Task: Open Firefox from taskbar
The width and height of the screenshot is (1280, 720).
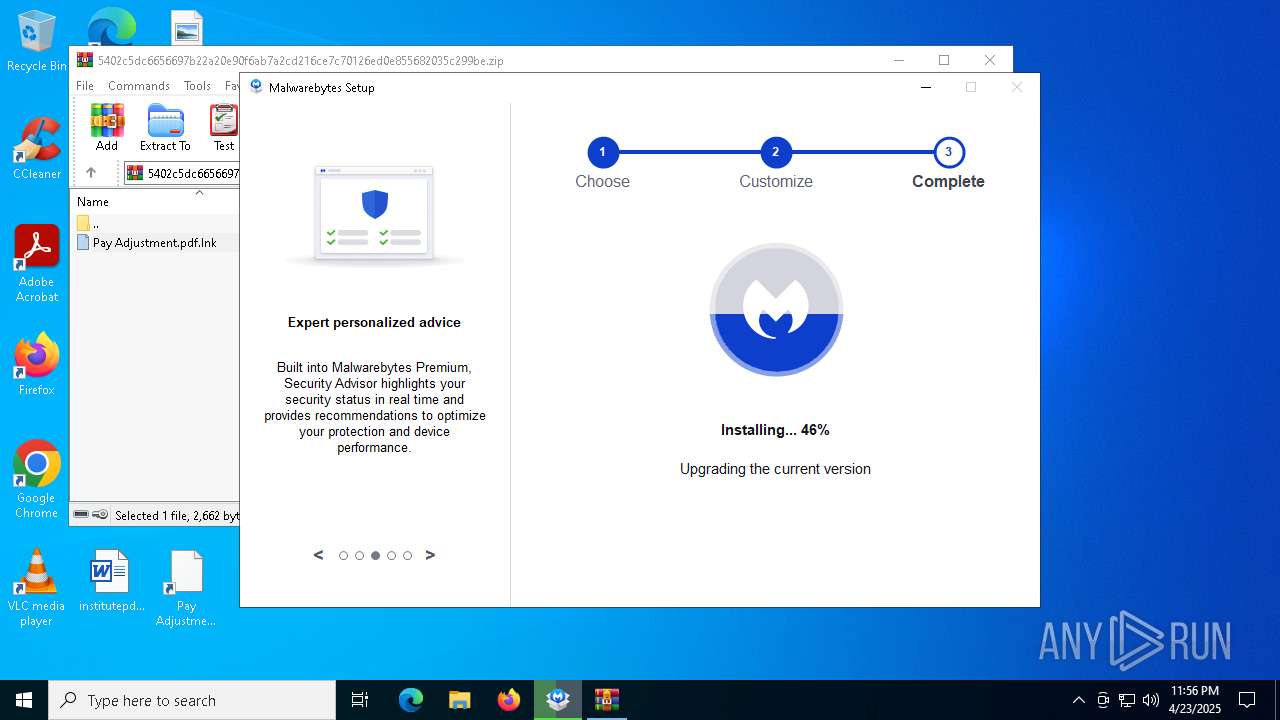Action: click(x=509, y=700)
